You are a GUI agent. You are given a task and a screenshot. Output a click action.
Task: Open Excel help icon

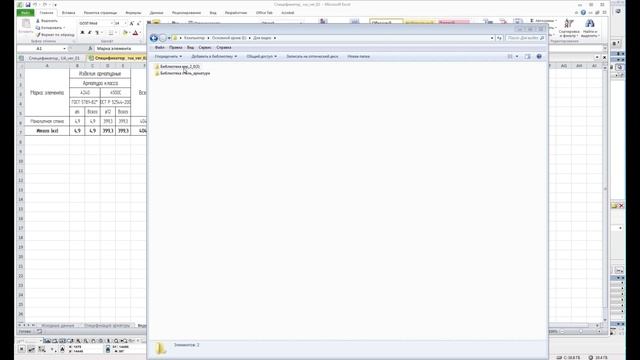583,13
